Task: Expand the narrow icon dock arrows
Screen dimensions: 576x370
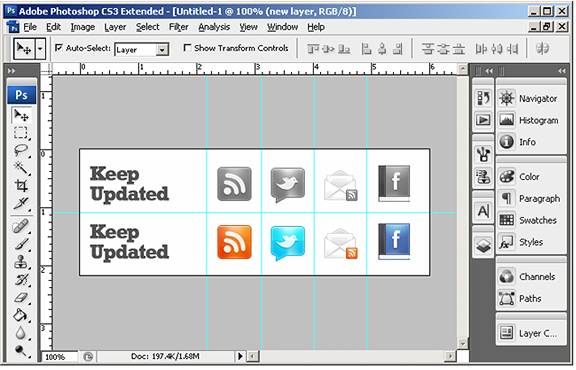Action: click(489, 71)
